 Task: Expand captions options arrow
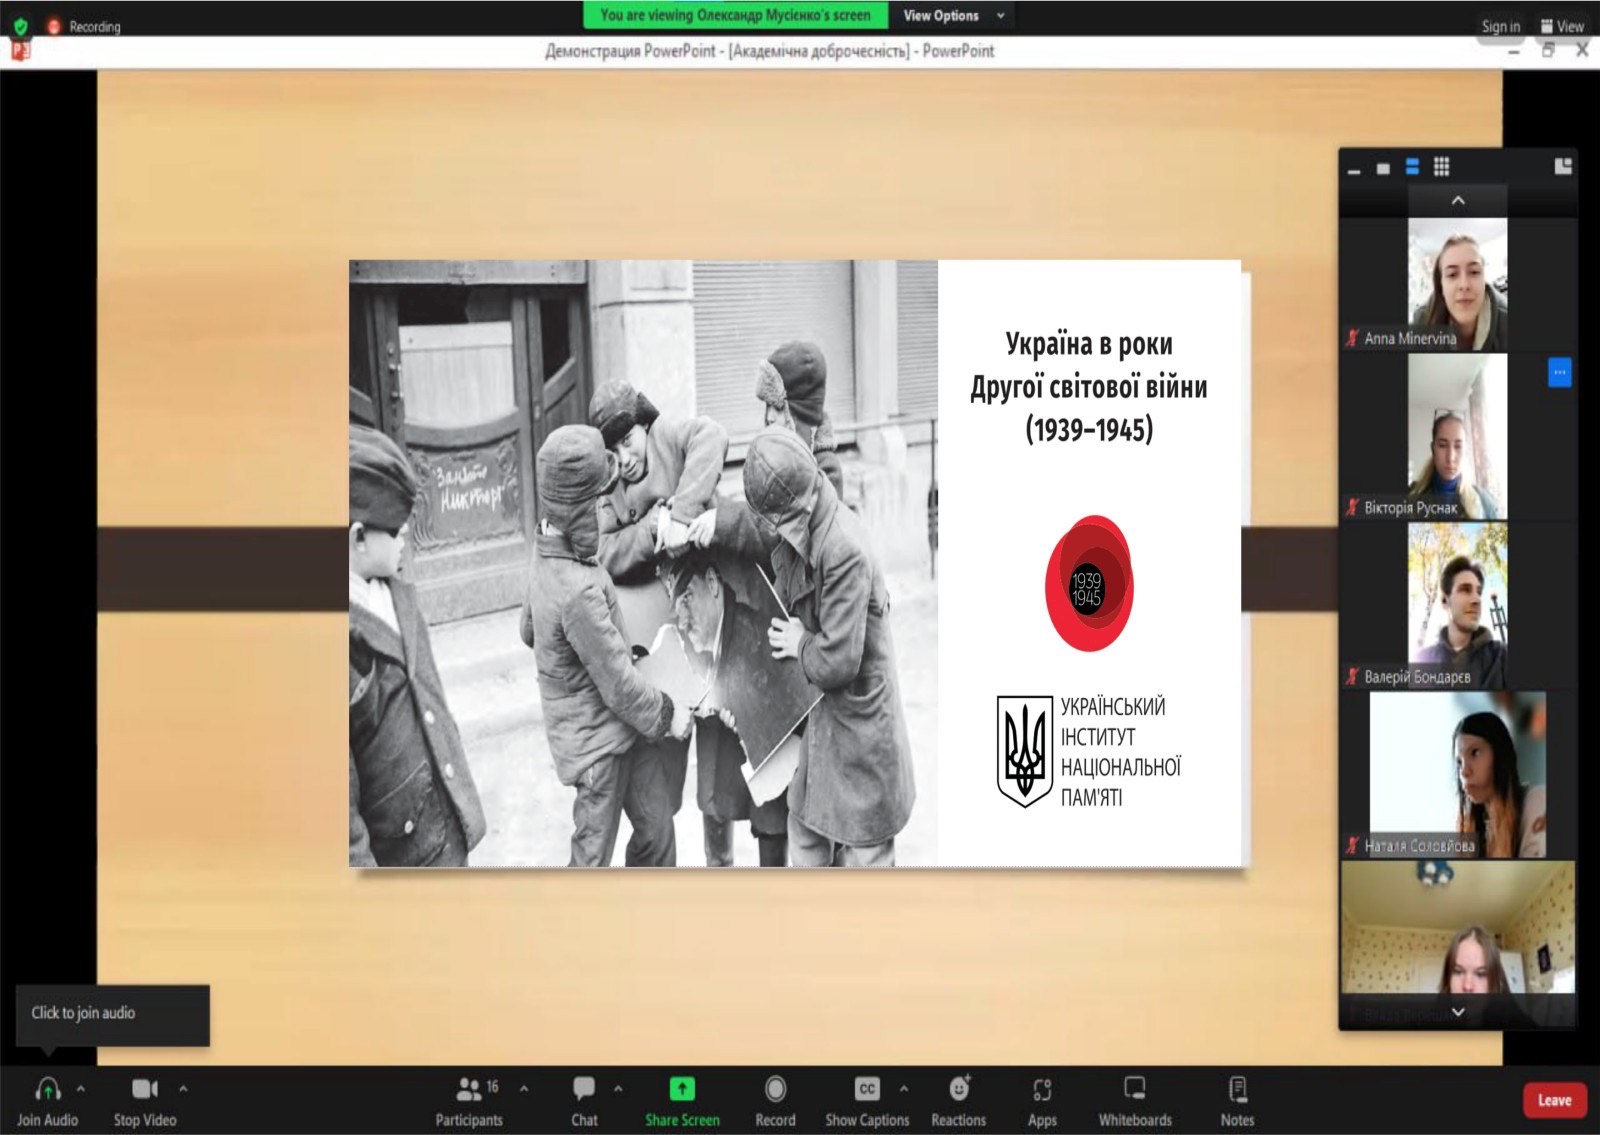tap(904, 1089)
